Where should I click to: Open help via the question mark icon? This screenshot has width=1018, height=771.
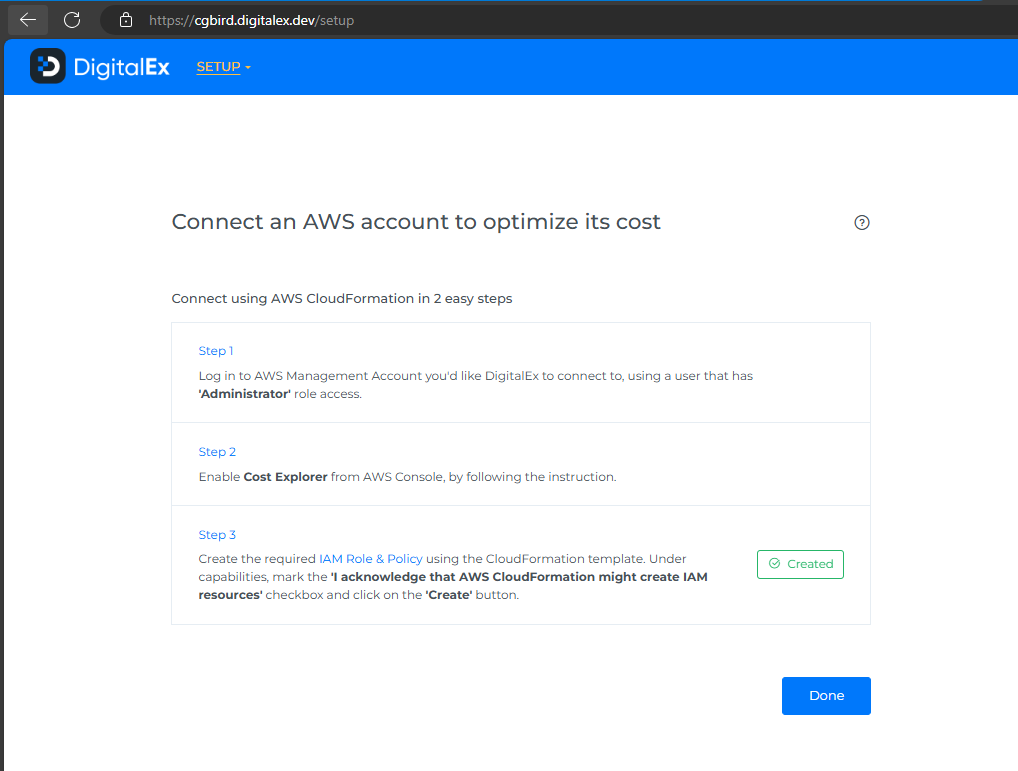(862, 223)
